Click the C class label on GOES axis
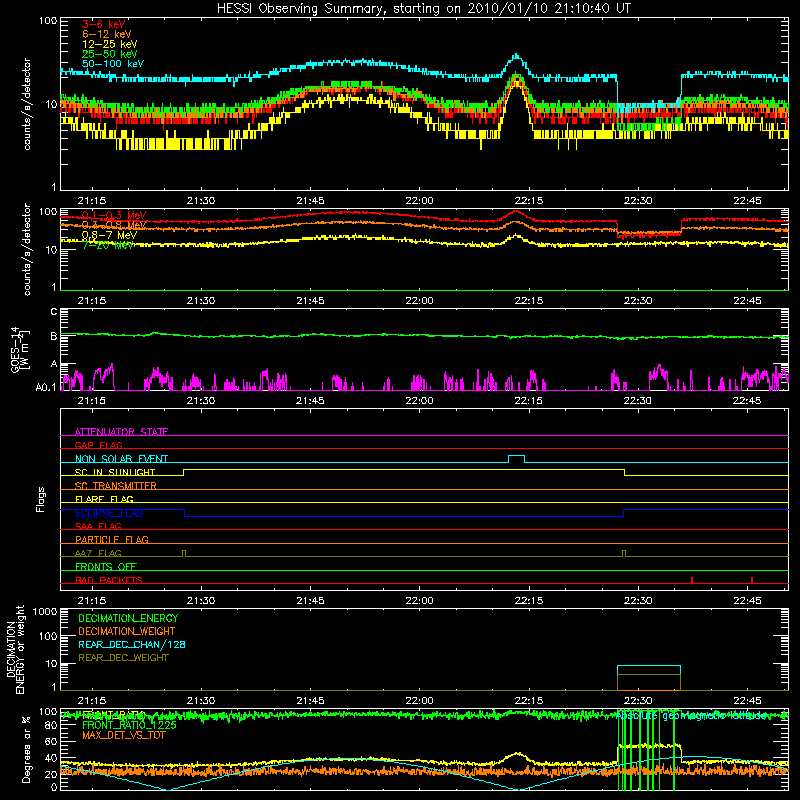Viewport: 800px width, 800px height. pyautogui.click(x=54, y=312)
